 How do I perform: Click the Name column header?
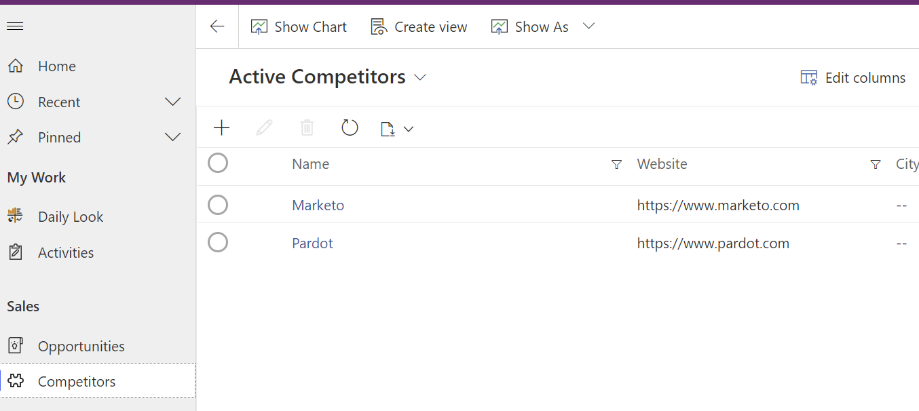pyautogui.click(x=311, y=164)
